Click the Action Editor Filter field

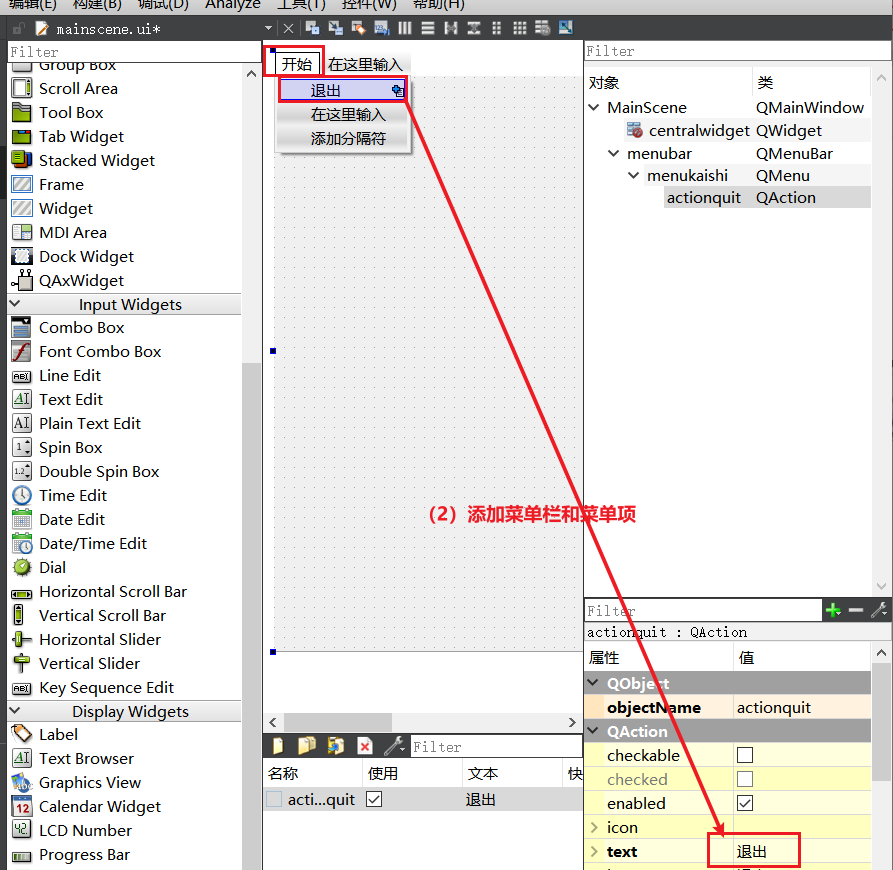[496, 746]
